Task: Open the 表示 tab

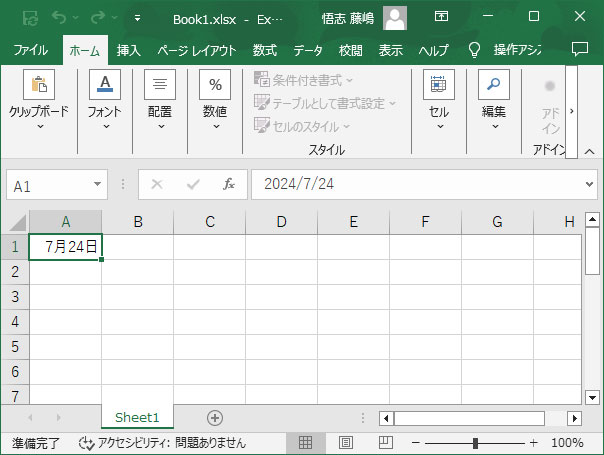Action: pyautogui.click(x=391, y=50)
